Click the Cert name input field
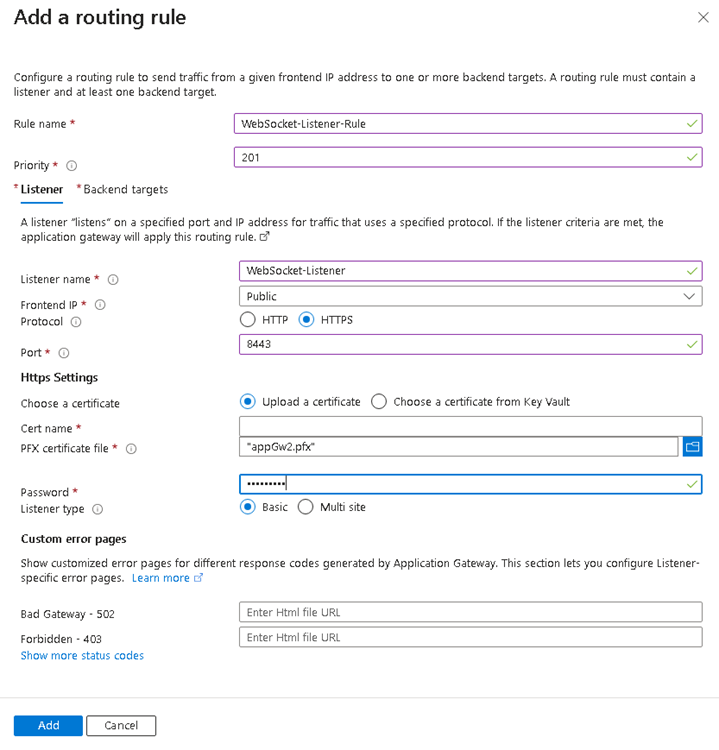The height and width of the screenshot is (750, 719). pyautogui.click(x=470, y=427)
